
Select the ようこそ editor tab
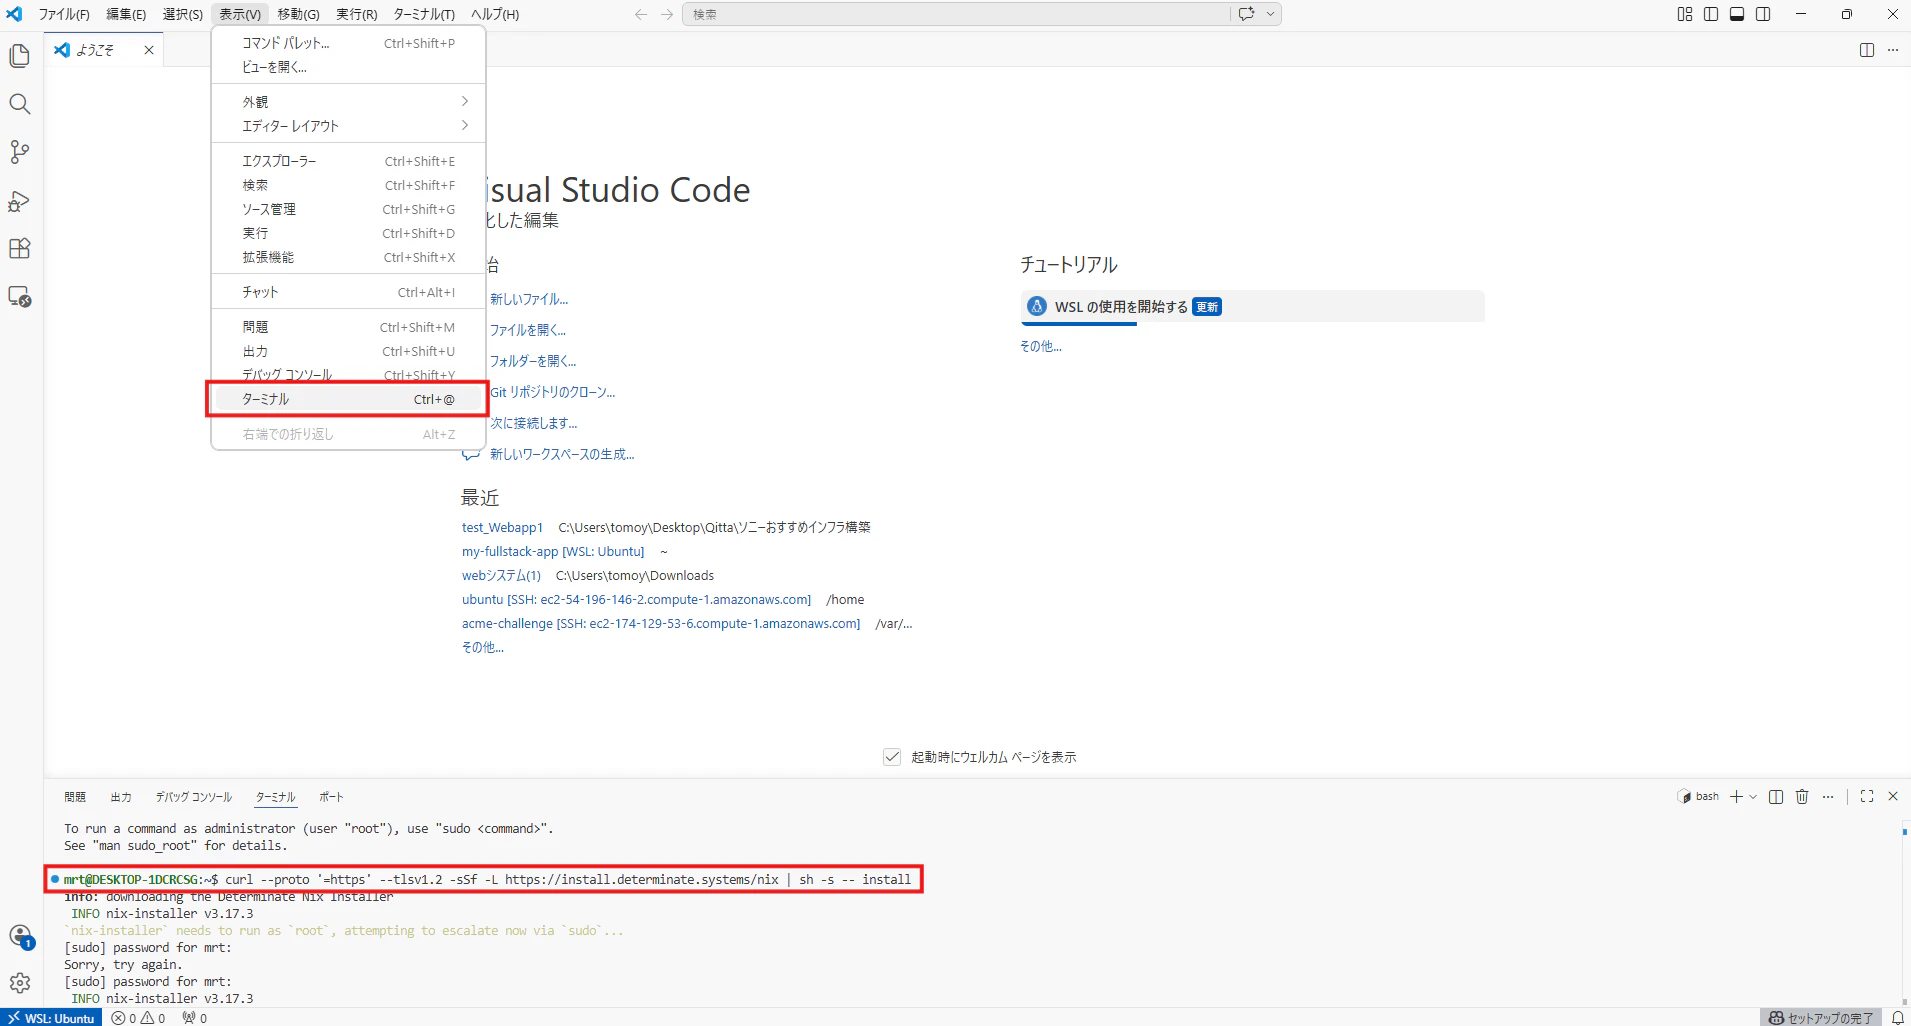pos(104,50)
